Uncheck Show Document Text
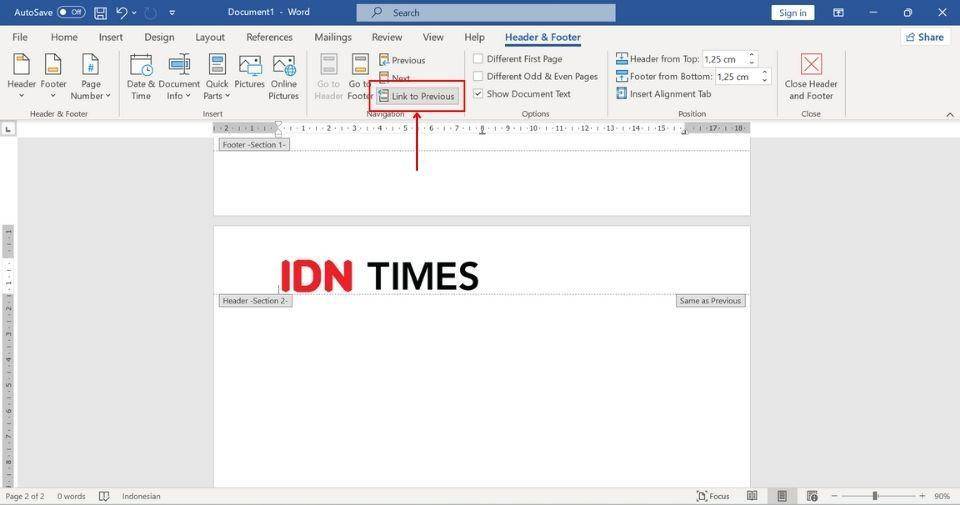The width and height of the screenshot is (960, 505). [x=522, y=94]
